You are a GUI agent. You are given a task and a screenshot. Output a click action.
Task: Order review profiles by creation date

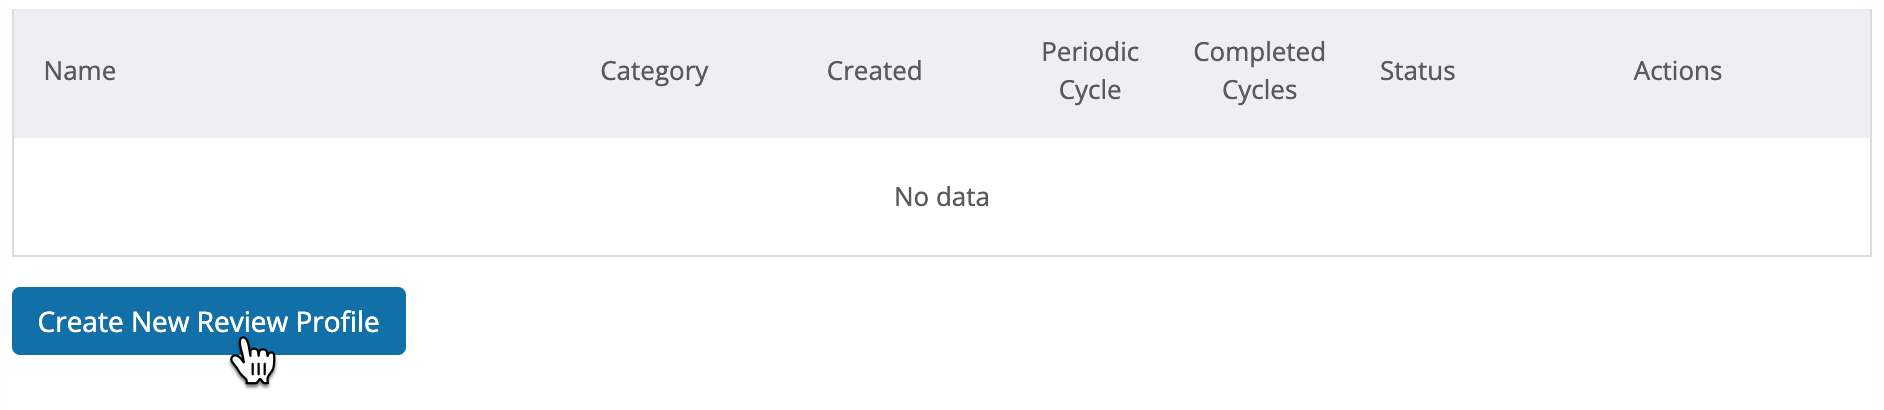click(x=874, y=71)
